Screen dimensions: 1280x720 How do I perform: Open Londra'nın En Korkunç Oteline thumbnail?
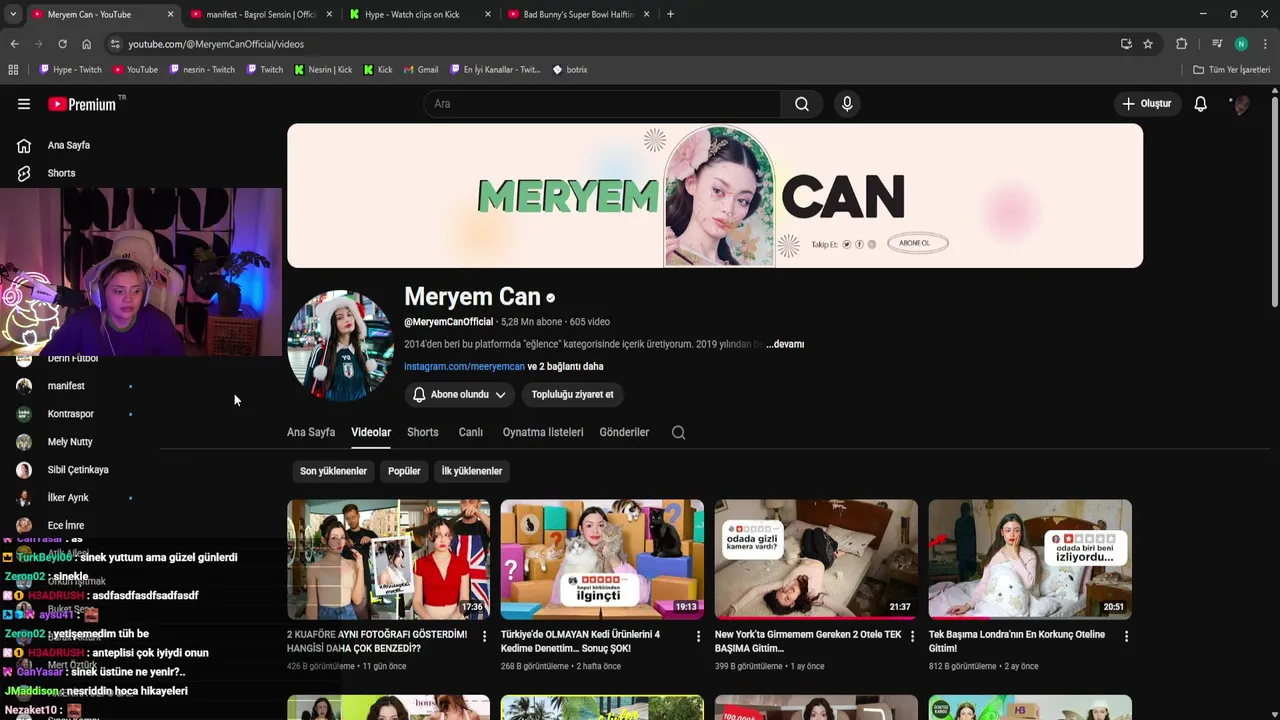(x=1030, y=559)
